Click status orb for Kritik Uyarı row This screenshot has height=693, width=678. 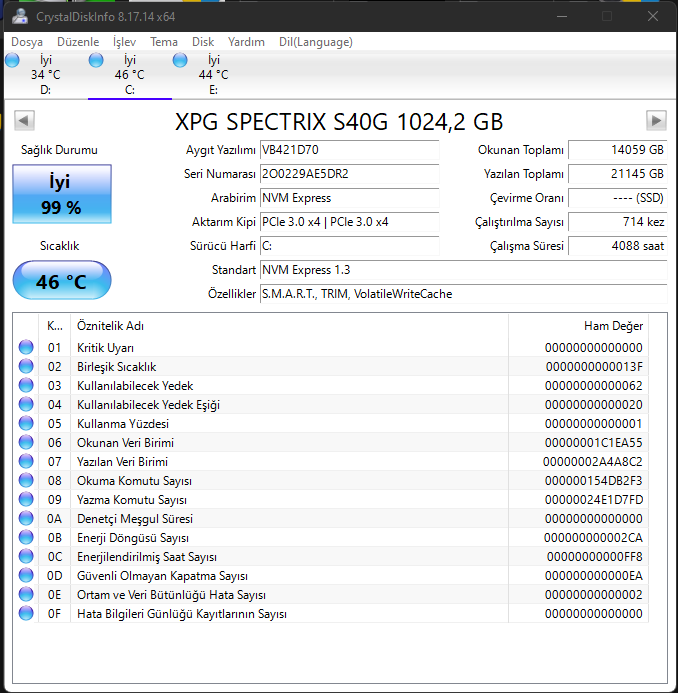[26, 347]
